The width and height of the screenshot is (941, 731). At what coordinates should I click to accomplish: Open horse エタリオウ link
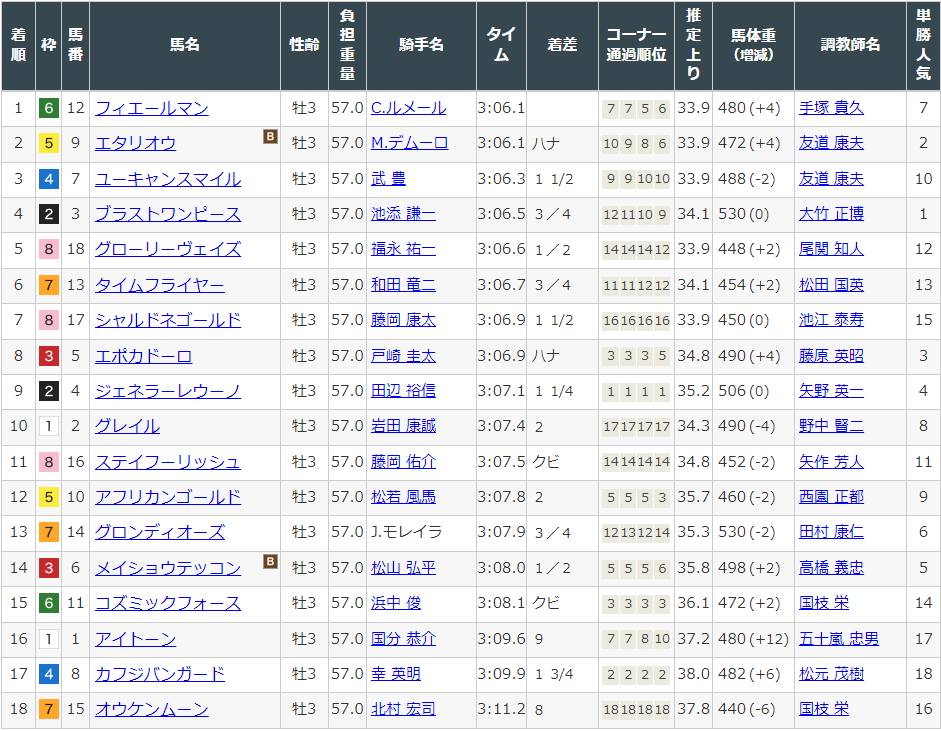point(136,143)
